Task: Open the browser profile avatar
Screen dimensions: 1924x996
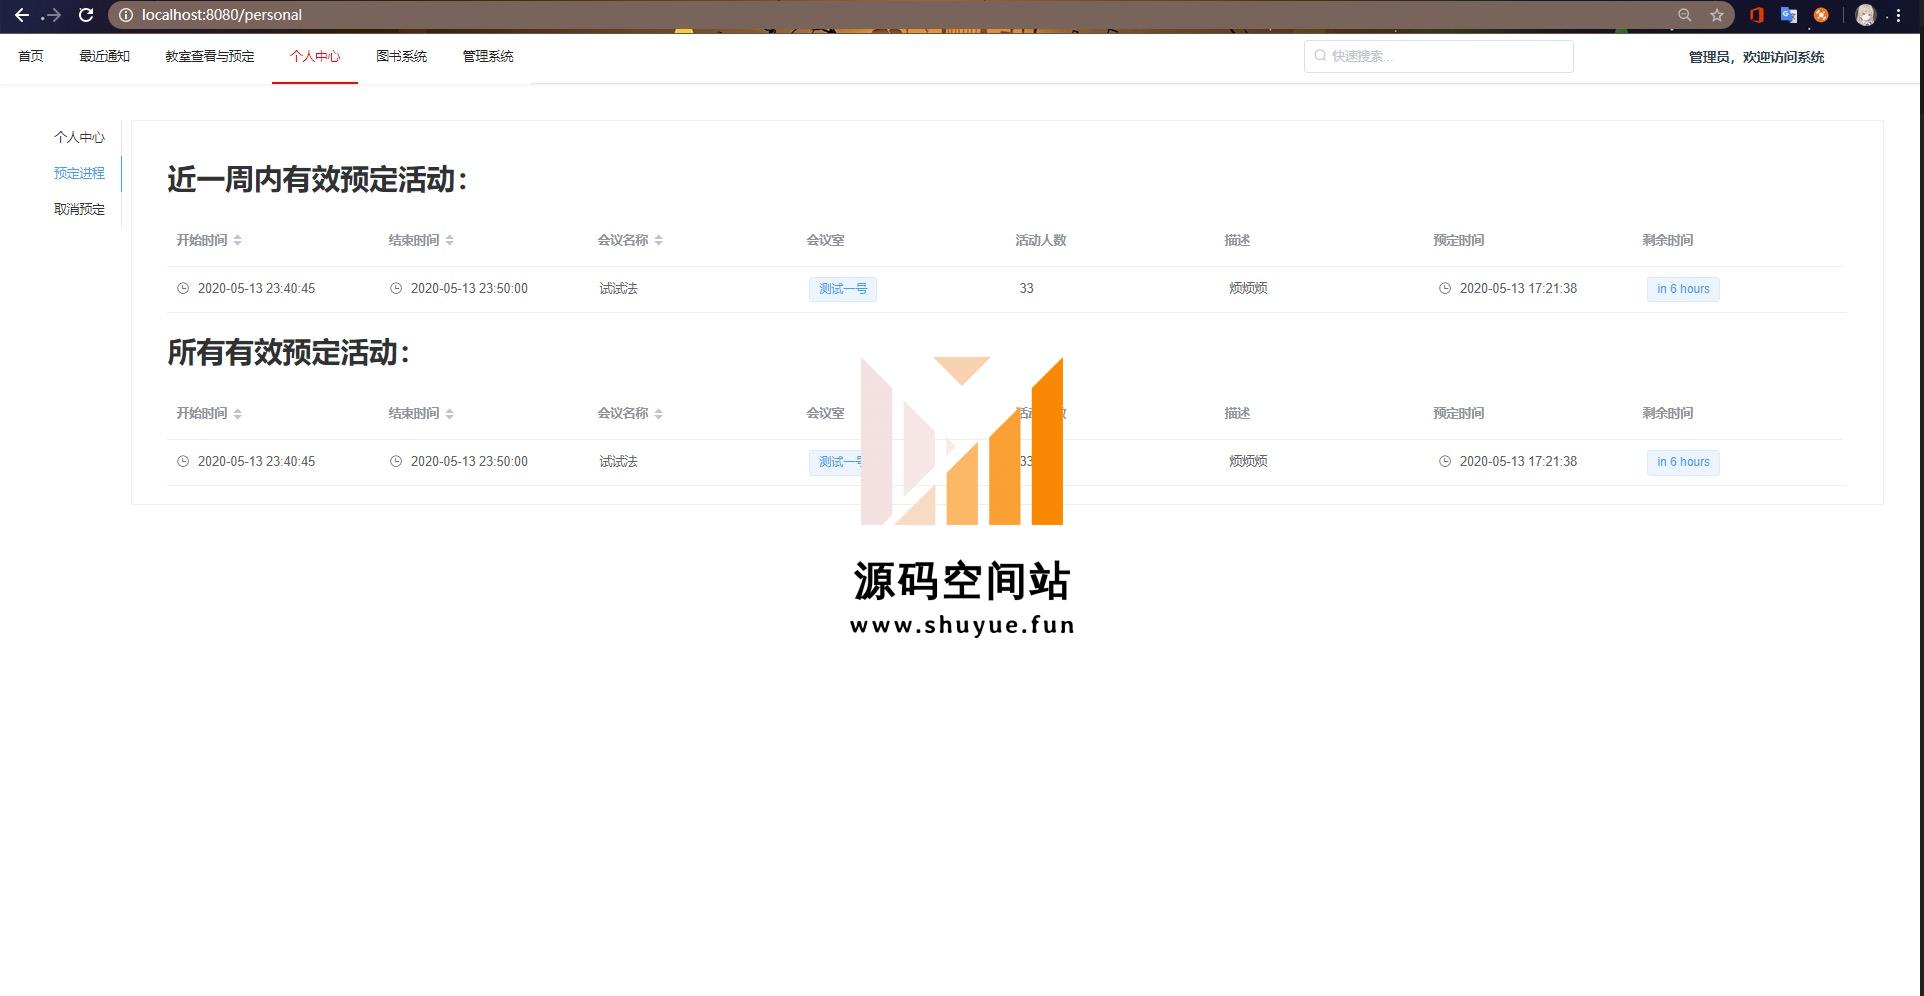Action: point(1865,15)
